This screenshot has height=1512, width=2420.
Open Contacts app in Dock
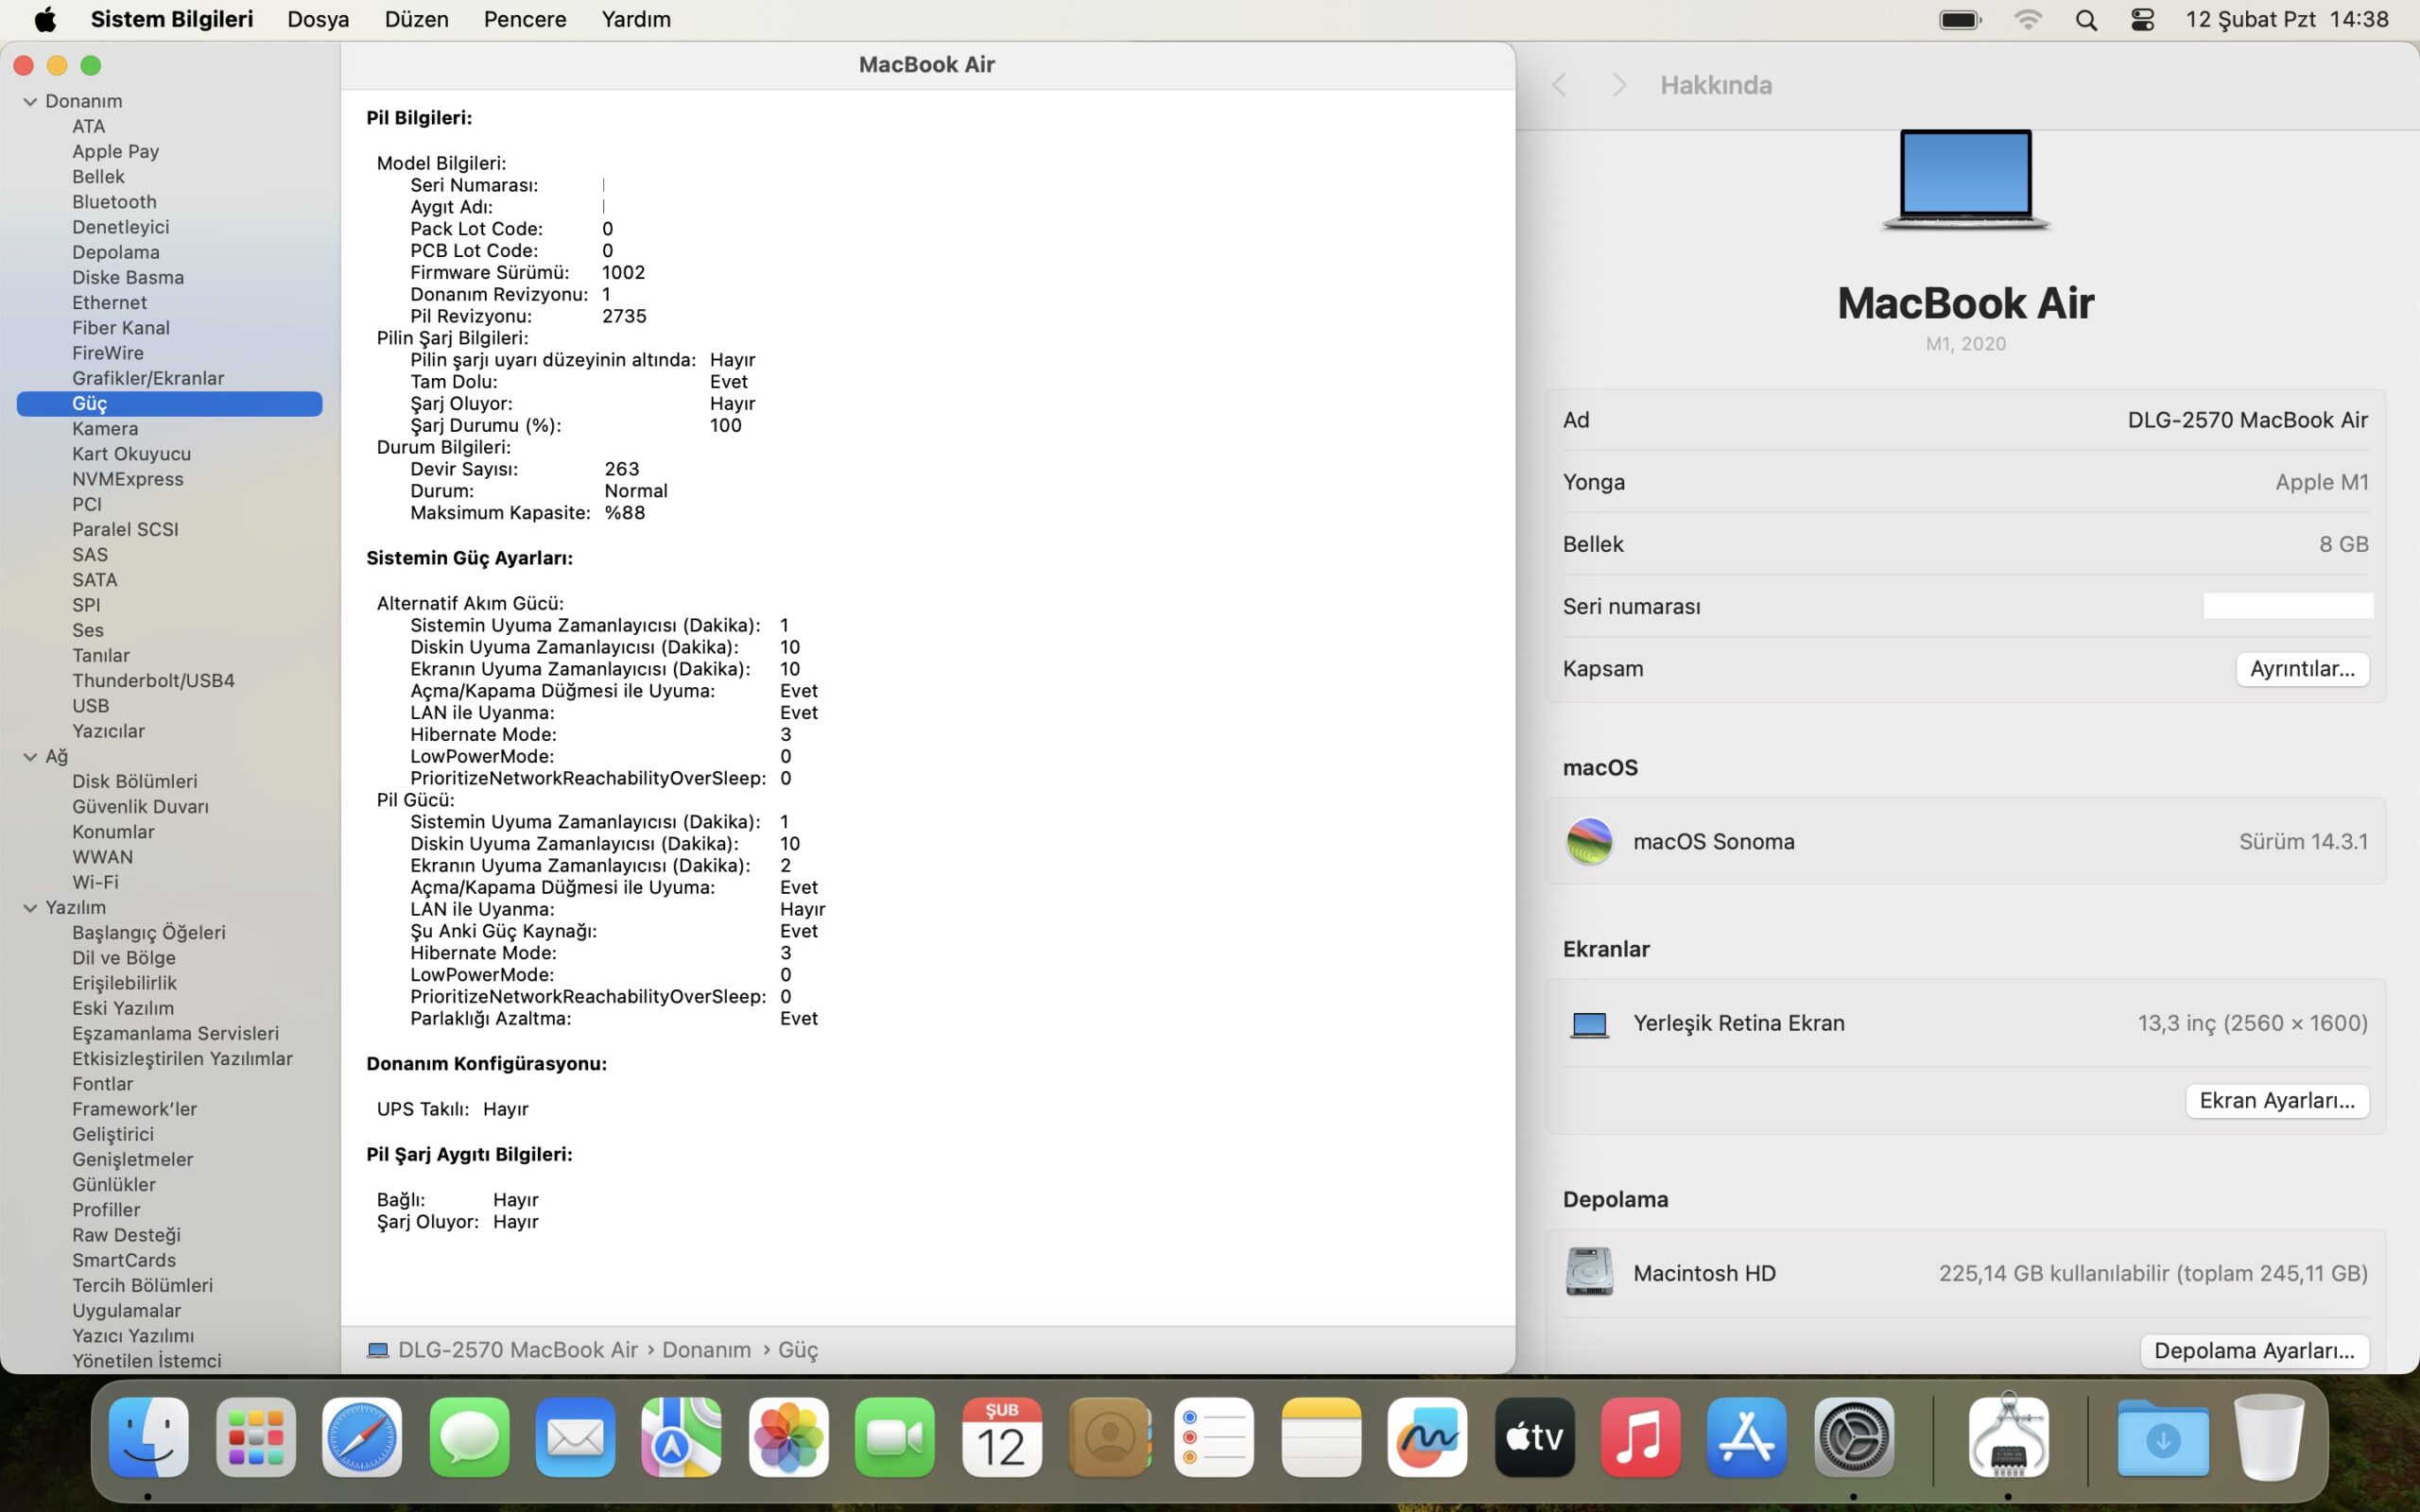click(x=1108, y=1437)
